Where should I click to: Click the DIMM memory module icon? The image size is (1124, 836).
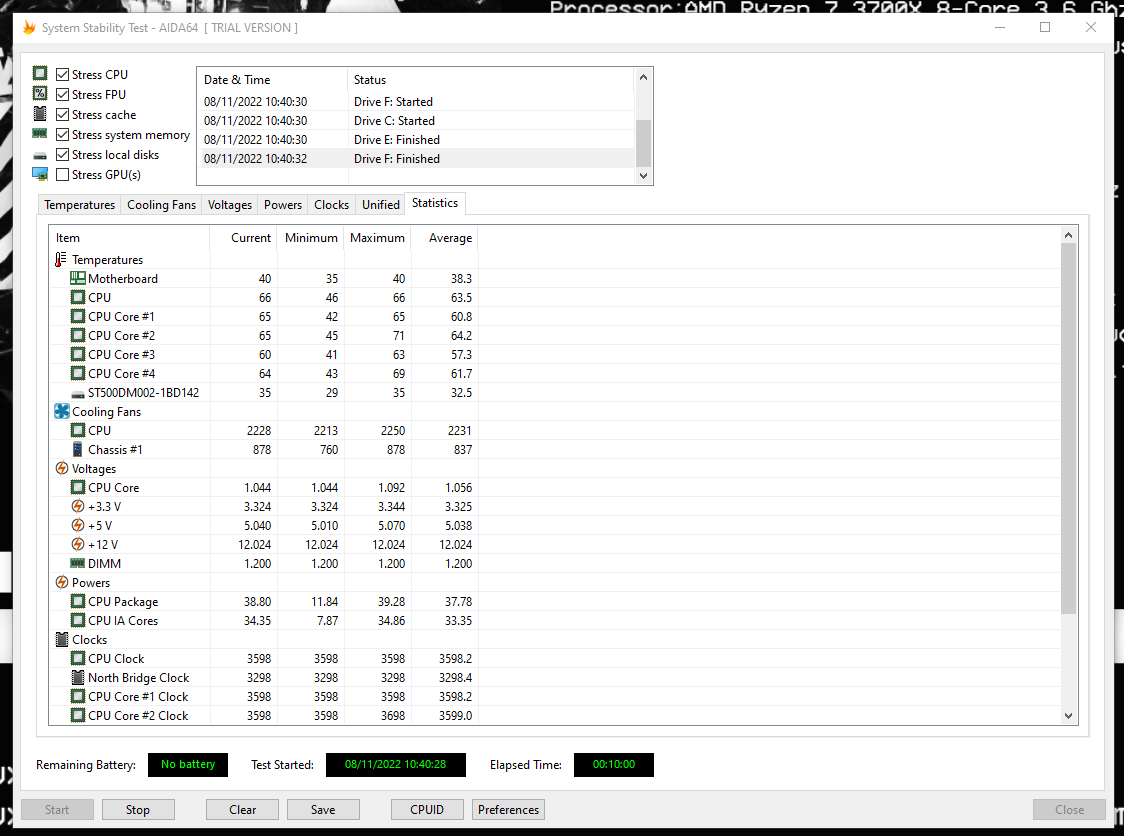click(77, 563)
